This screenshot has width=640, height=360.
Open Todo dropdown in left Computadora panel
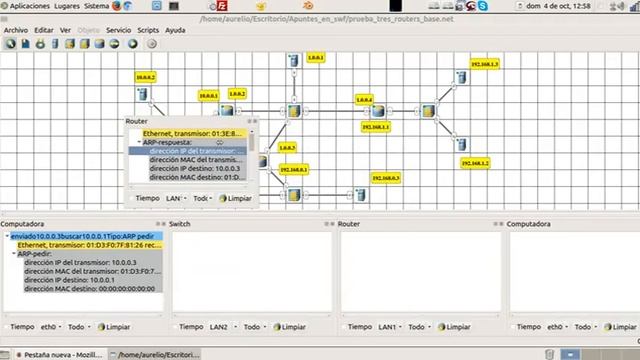point(80,327)
